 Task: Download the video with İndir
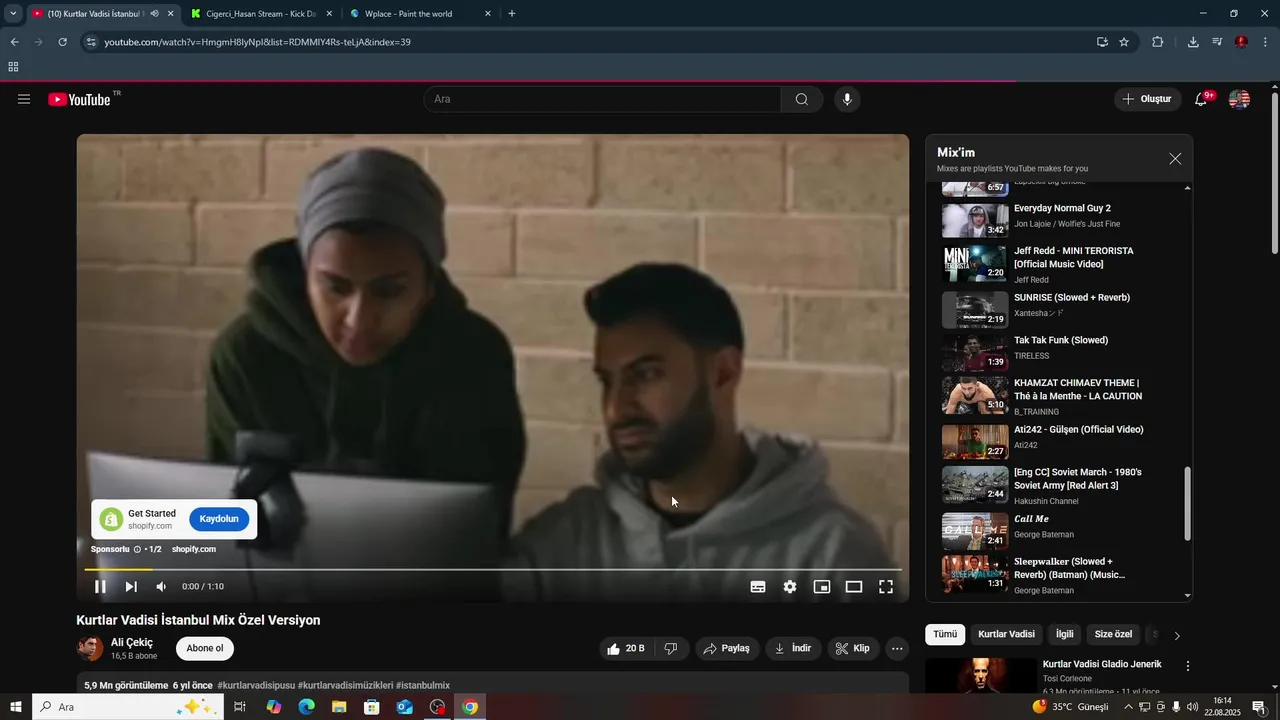pyautogui.click(x=793, y=649)
